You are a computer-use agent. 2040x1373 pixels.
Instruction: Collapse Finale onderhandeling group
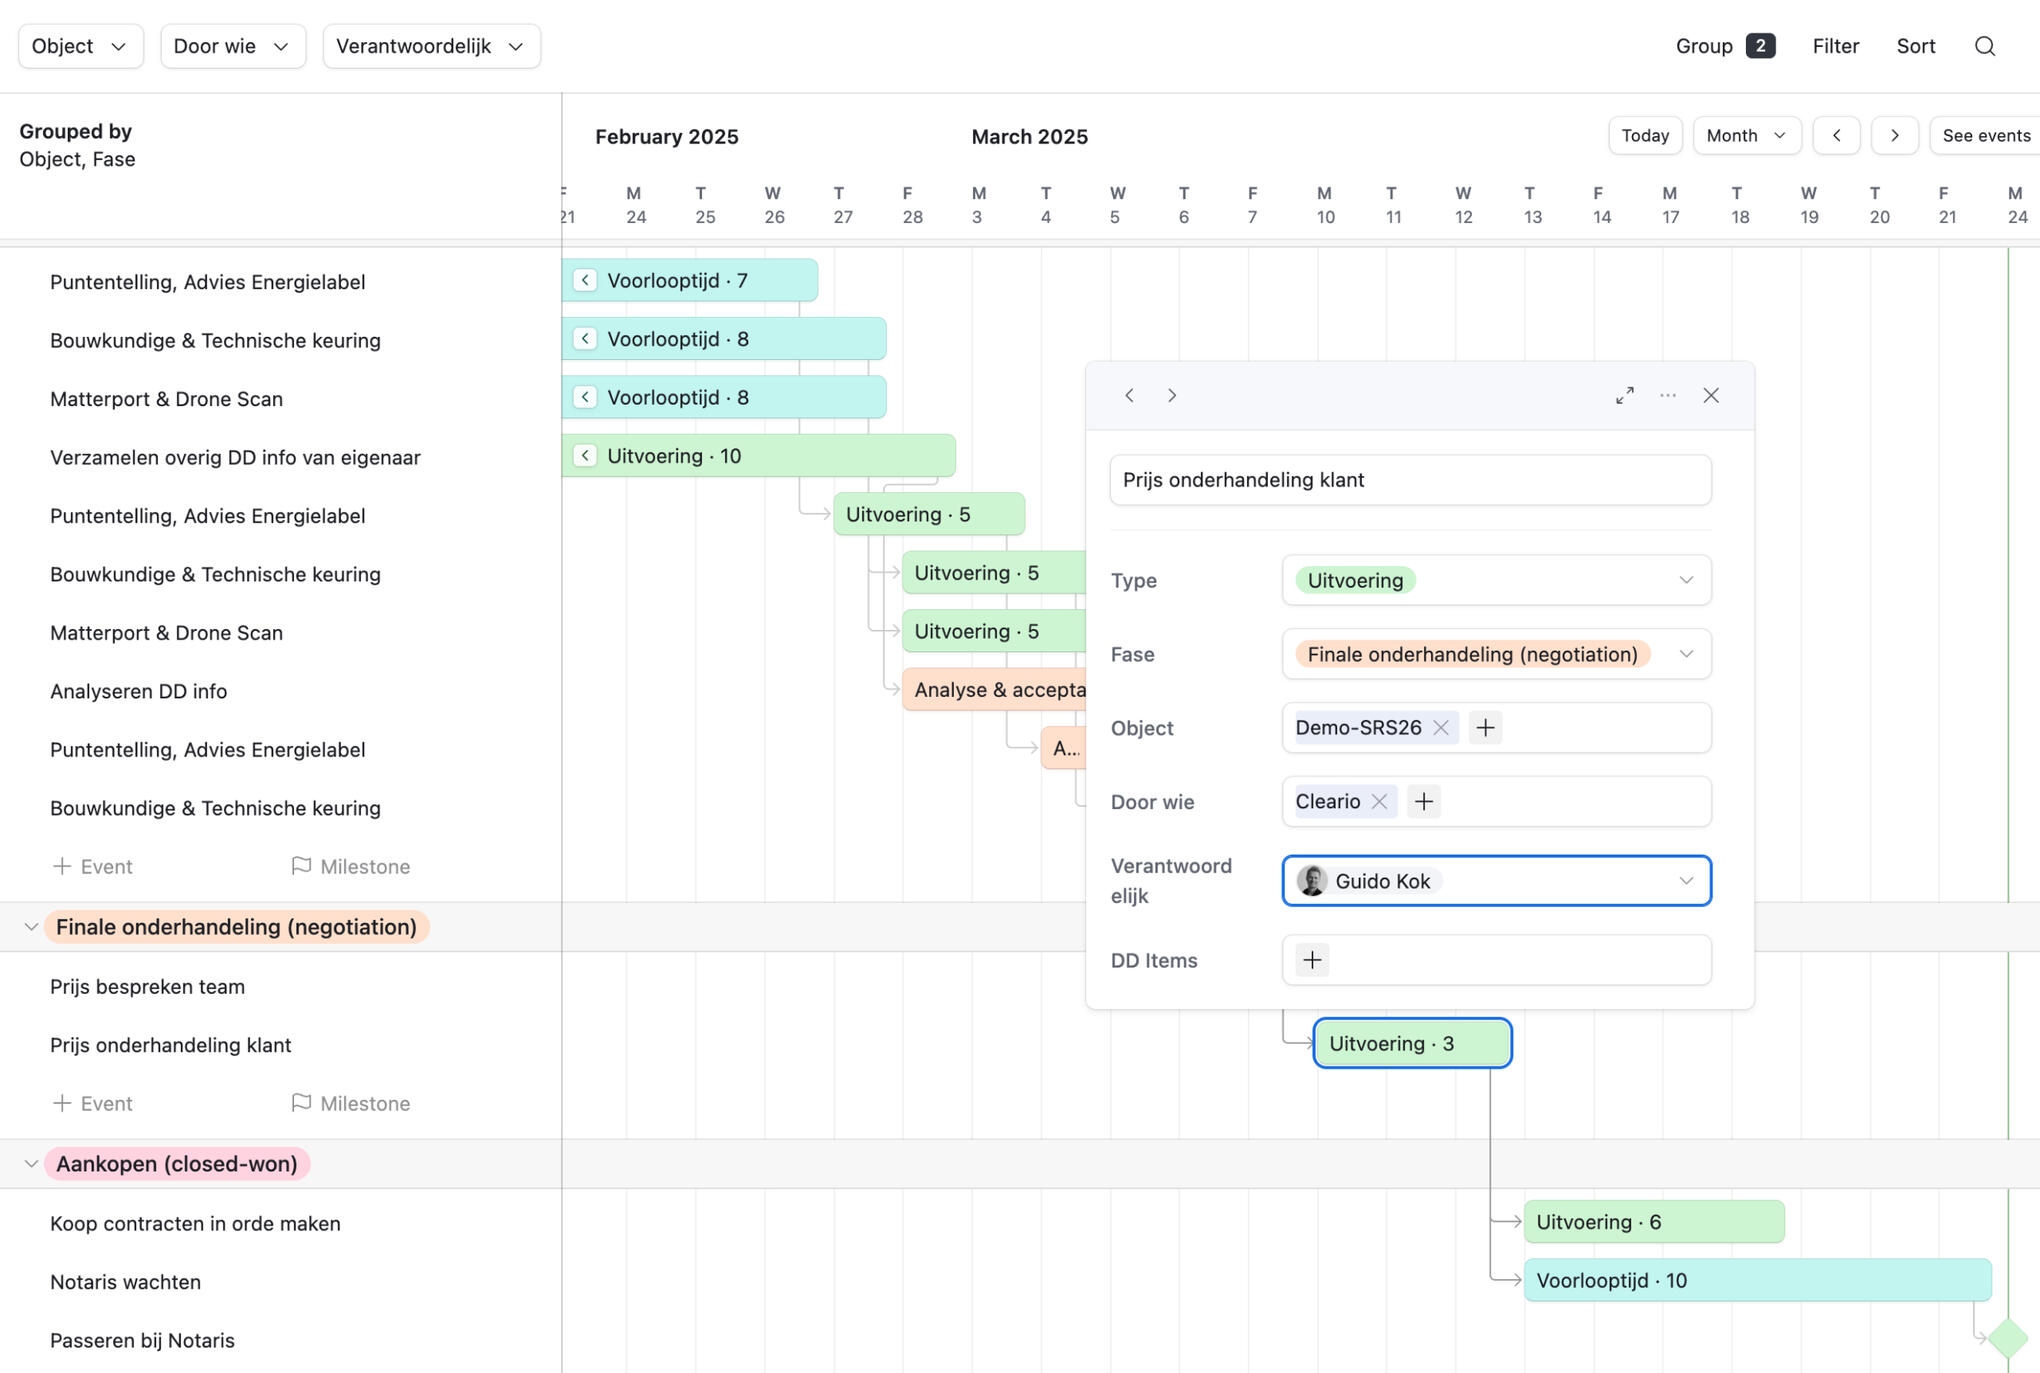click(x=31, y=927)
